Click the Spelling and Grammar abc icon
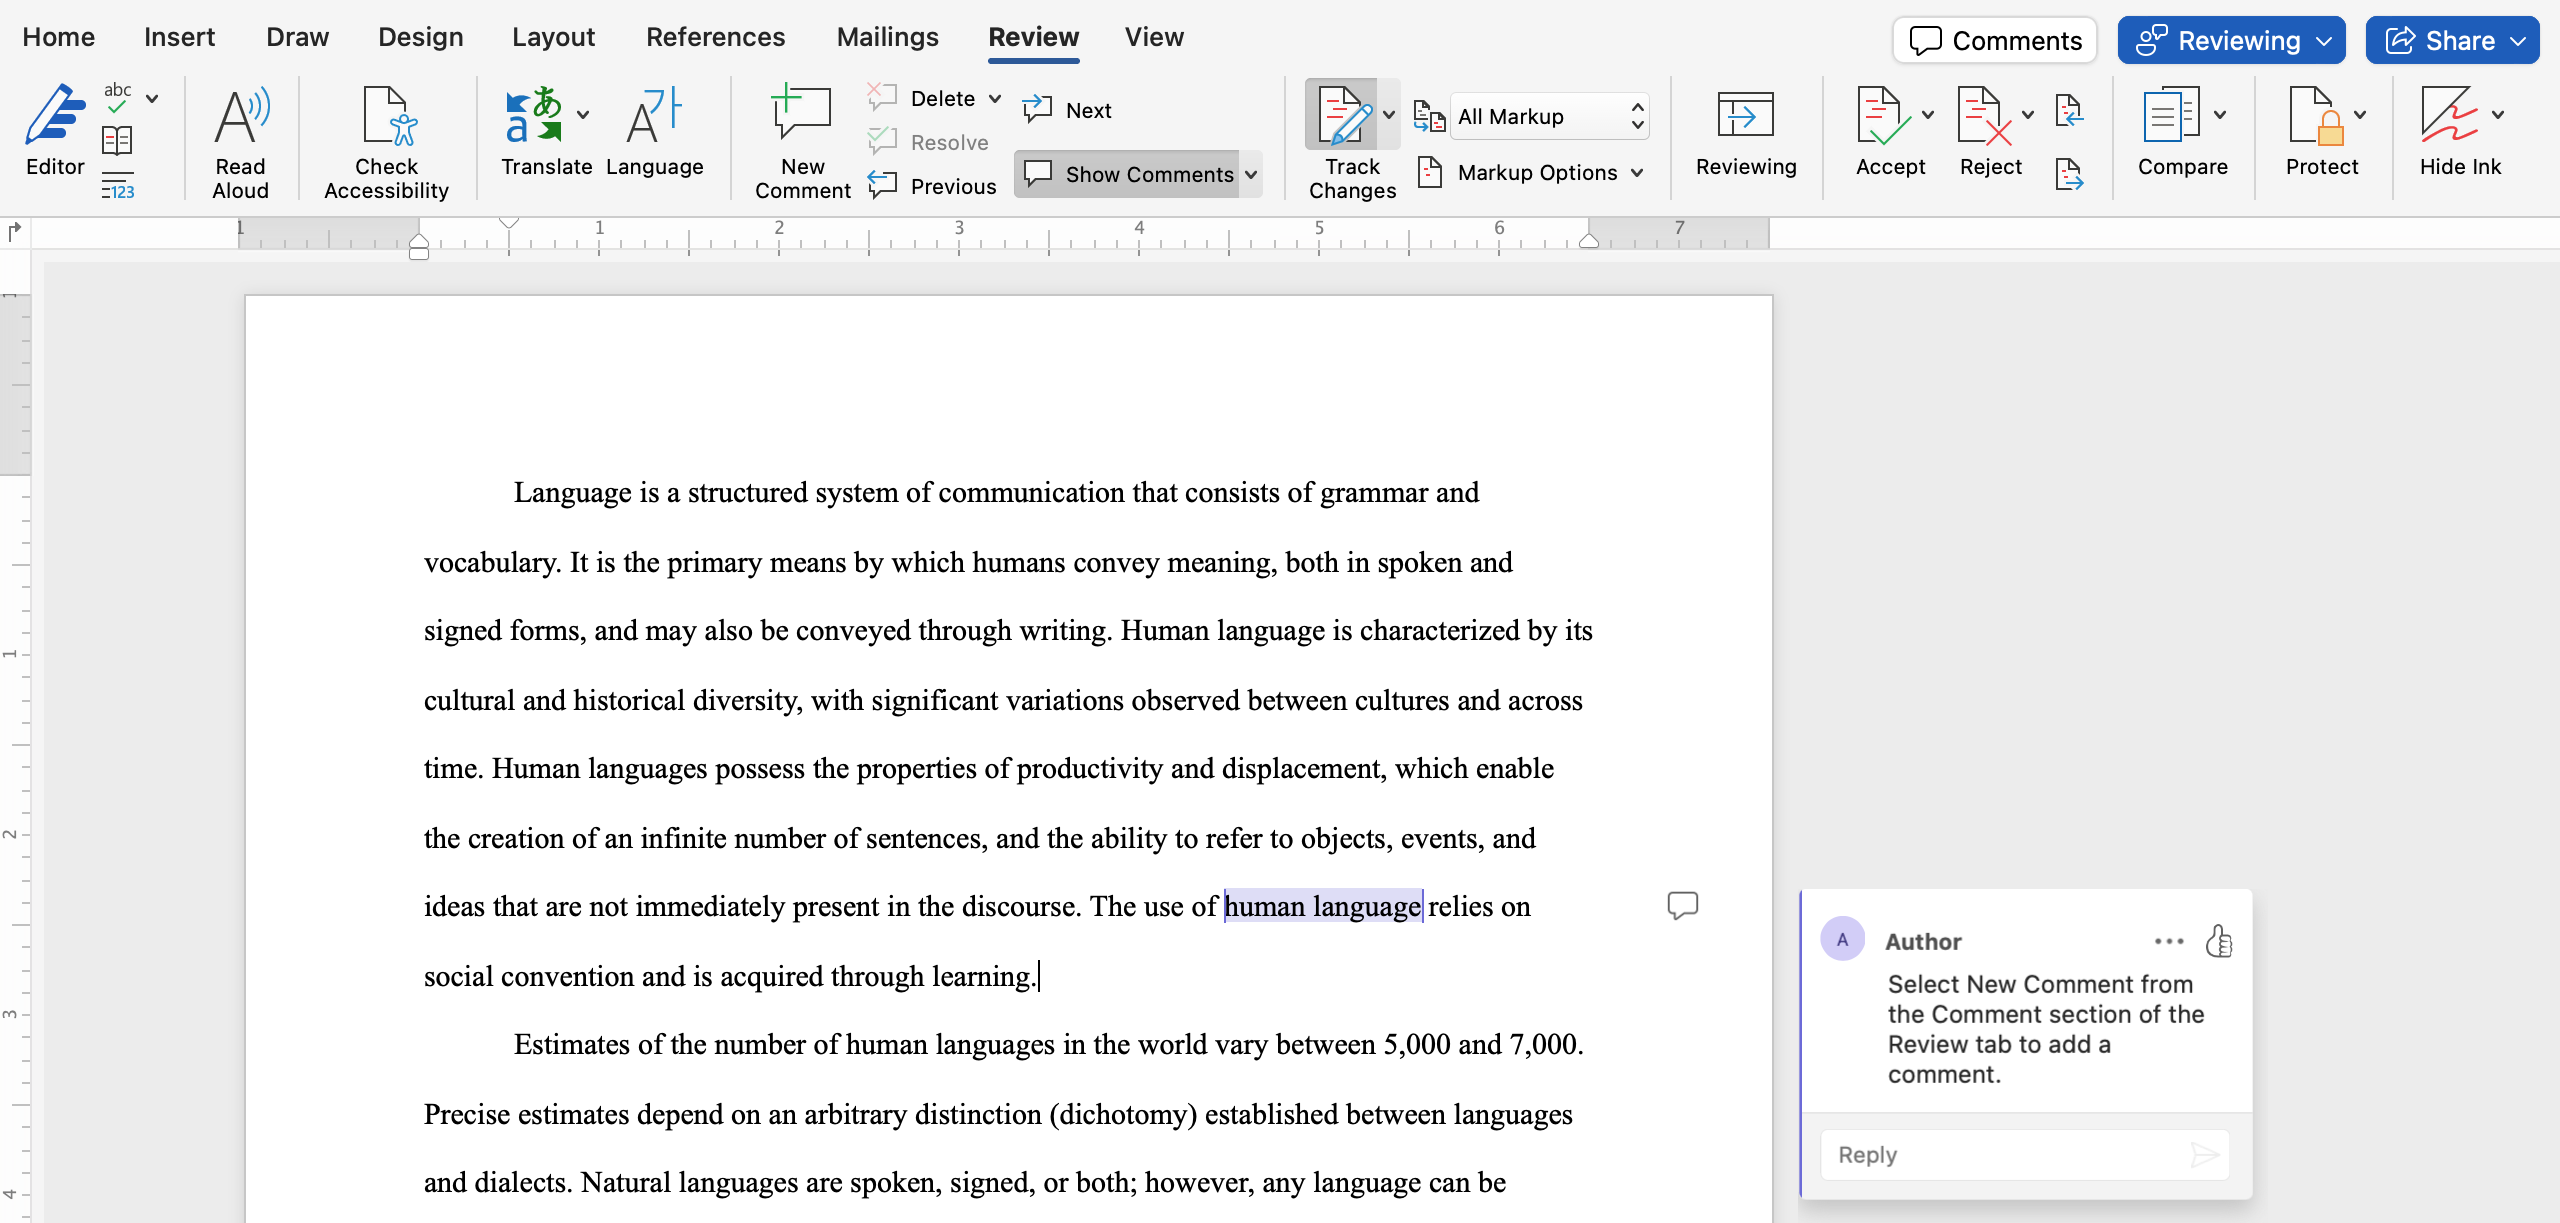This screenshot has width=2560, height=1223. pyautogui.click(x=118, y=98)
